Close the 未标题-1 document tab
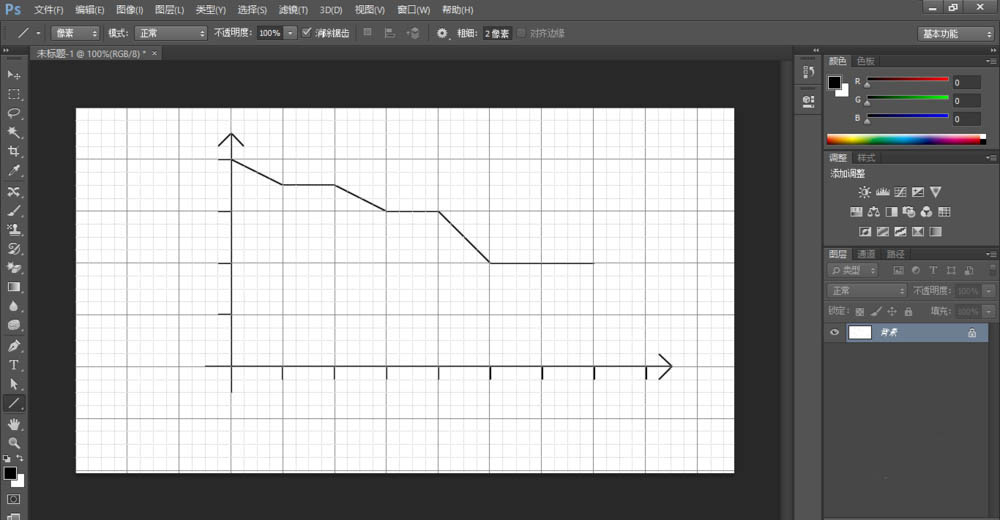 154,54
